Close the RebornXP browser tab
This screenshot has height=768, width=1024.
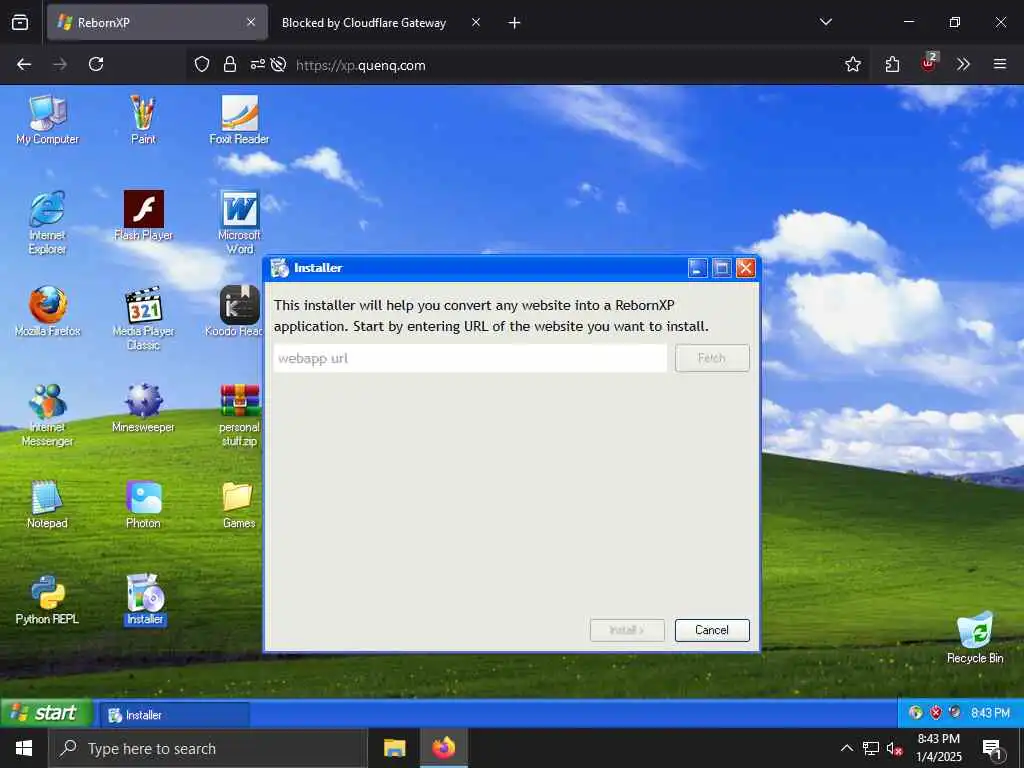[251, 22]
